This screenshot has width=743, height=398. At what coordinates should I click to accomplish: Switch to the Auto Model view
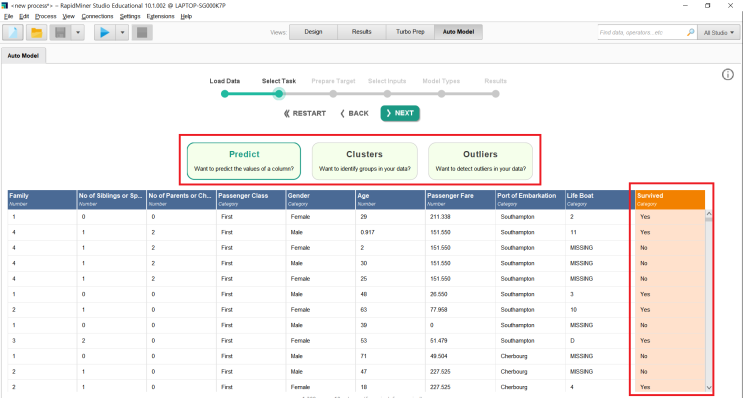pos(458,32)
